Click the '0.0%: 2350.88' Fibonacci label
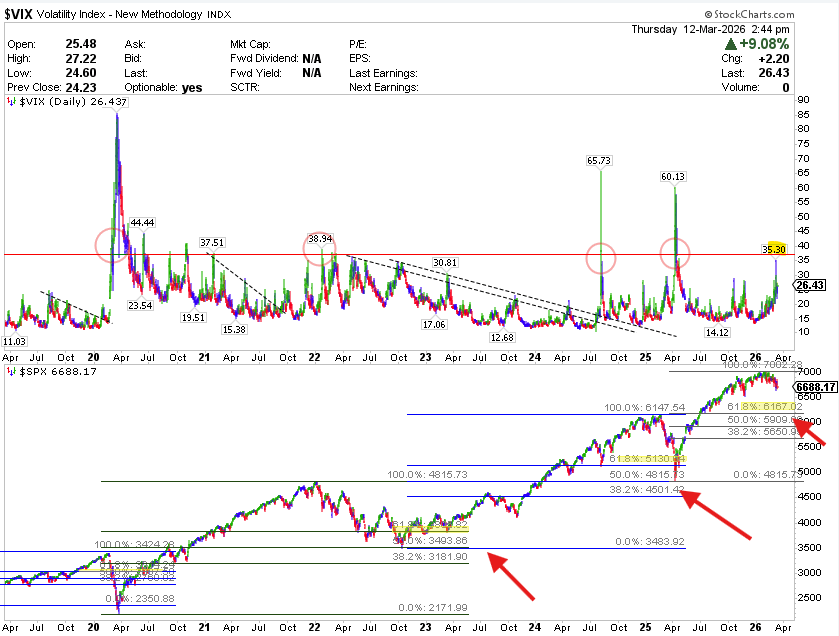839x636 pixels. point(140,599)
